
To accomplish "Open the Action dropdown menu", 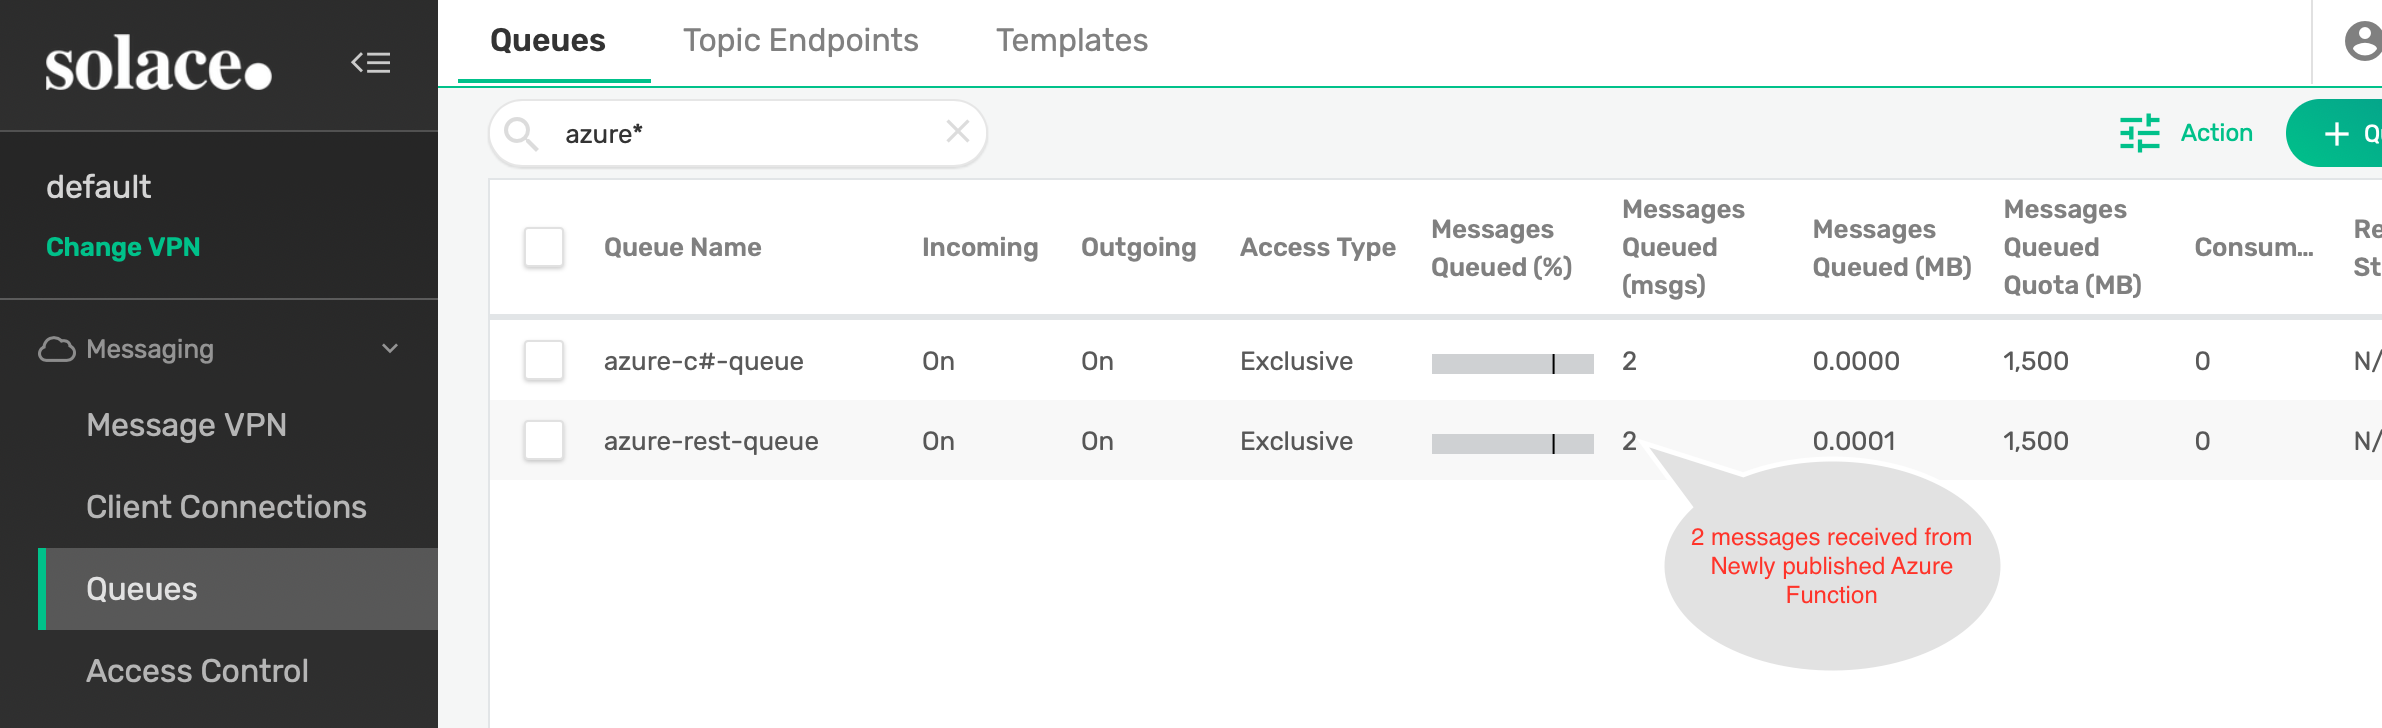I will tap(2215, 133).
